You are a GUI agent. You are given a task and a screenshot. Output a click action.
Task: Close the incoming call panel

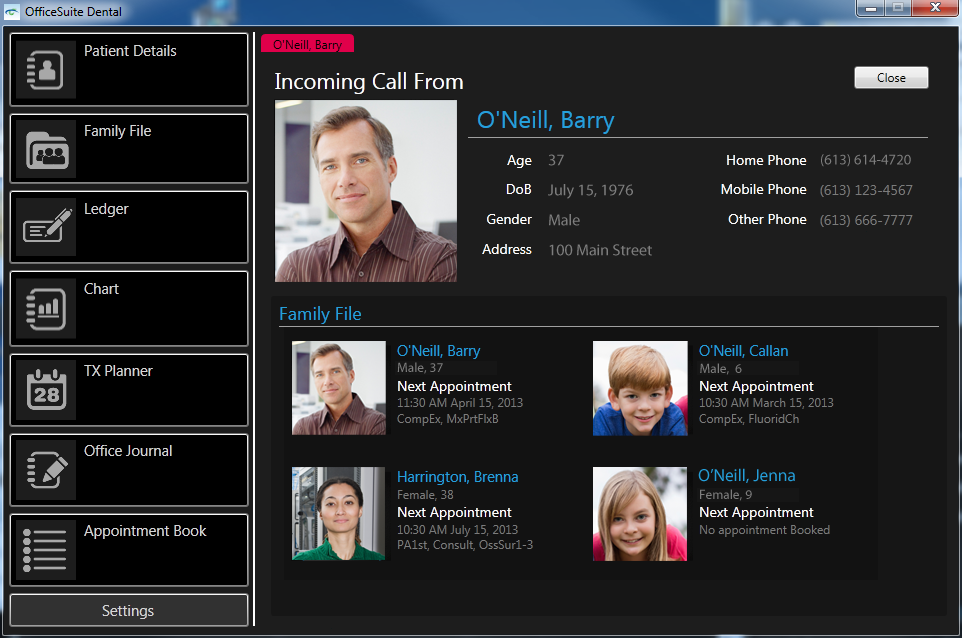point(891,78)
